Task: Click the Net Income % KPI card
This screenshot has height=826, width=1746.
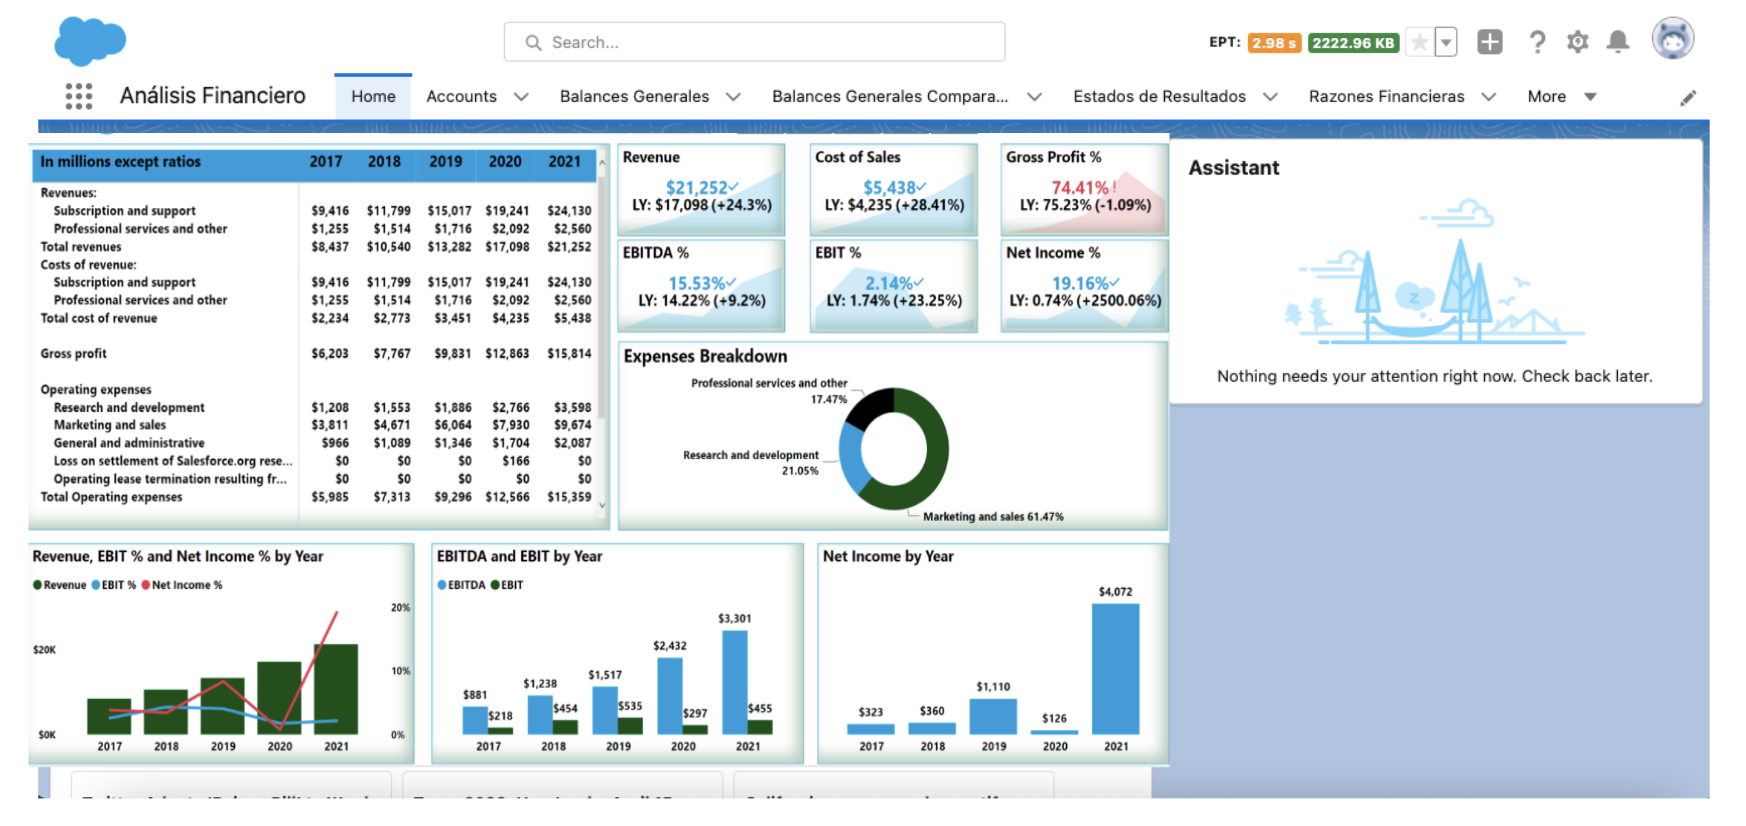Action: coord(1084,285)
